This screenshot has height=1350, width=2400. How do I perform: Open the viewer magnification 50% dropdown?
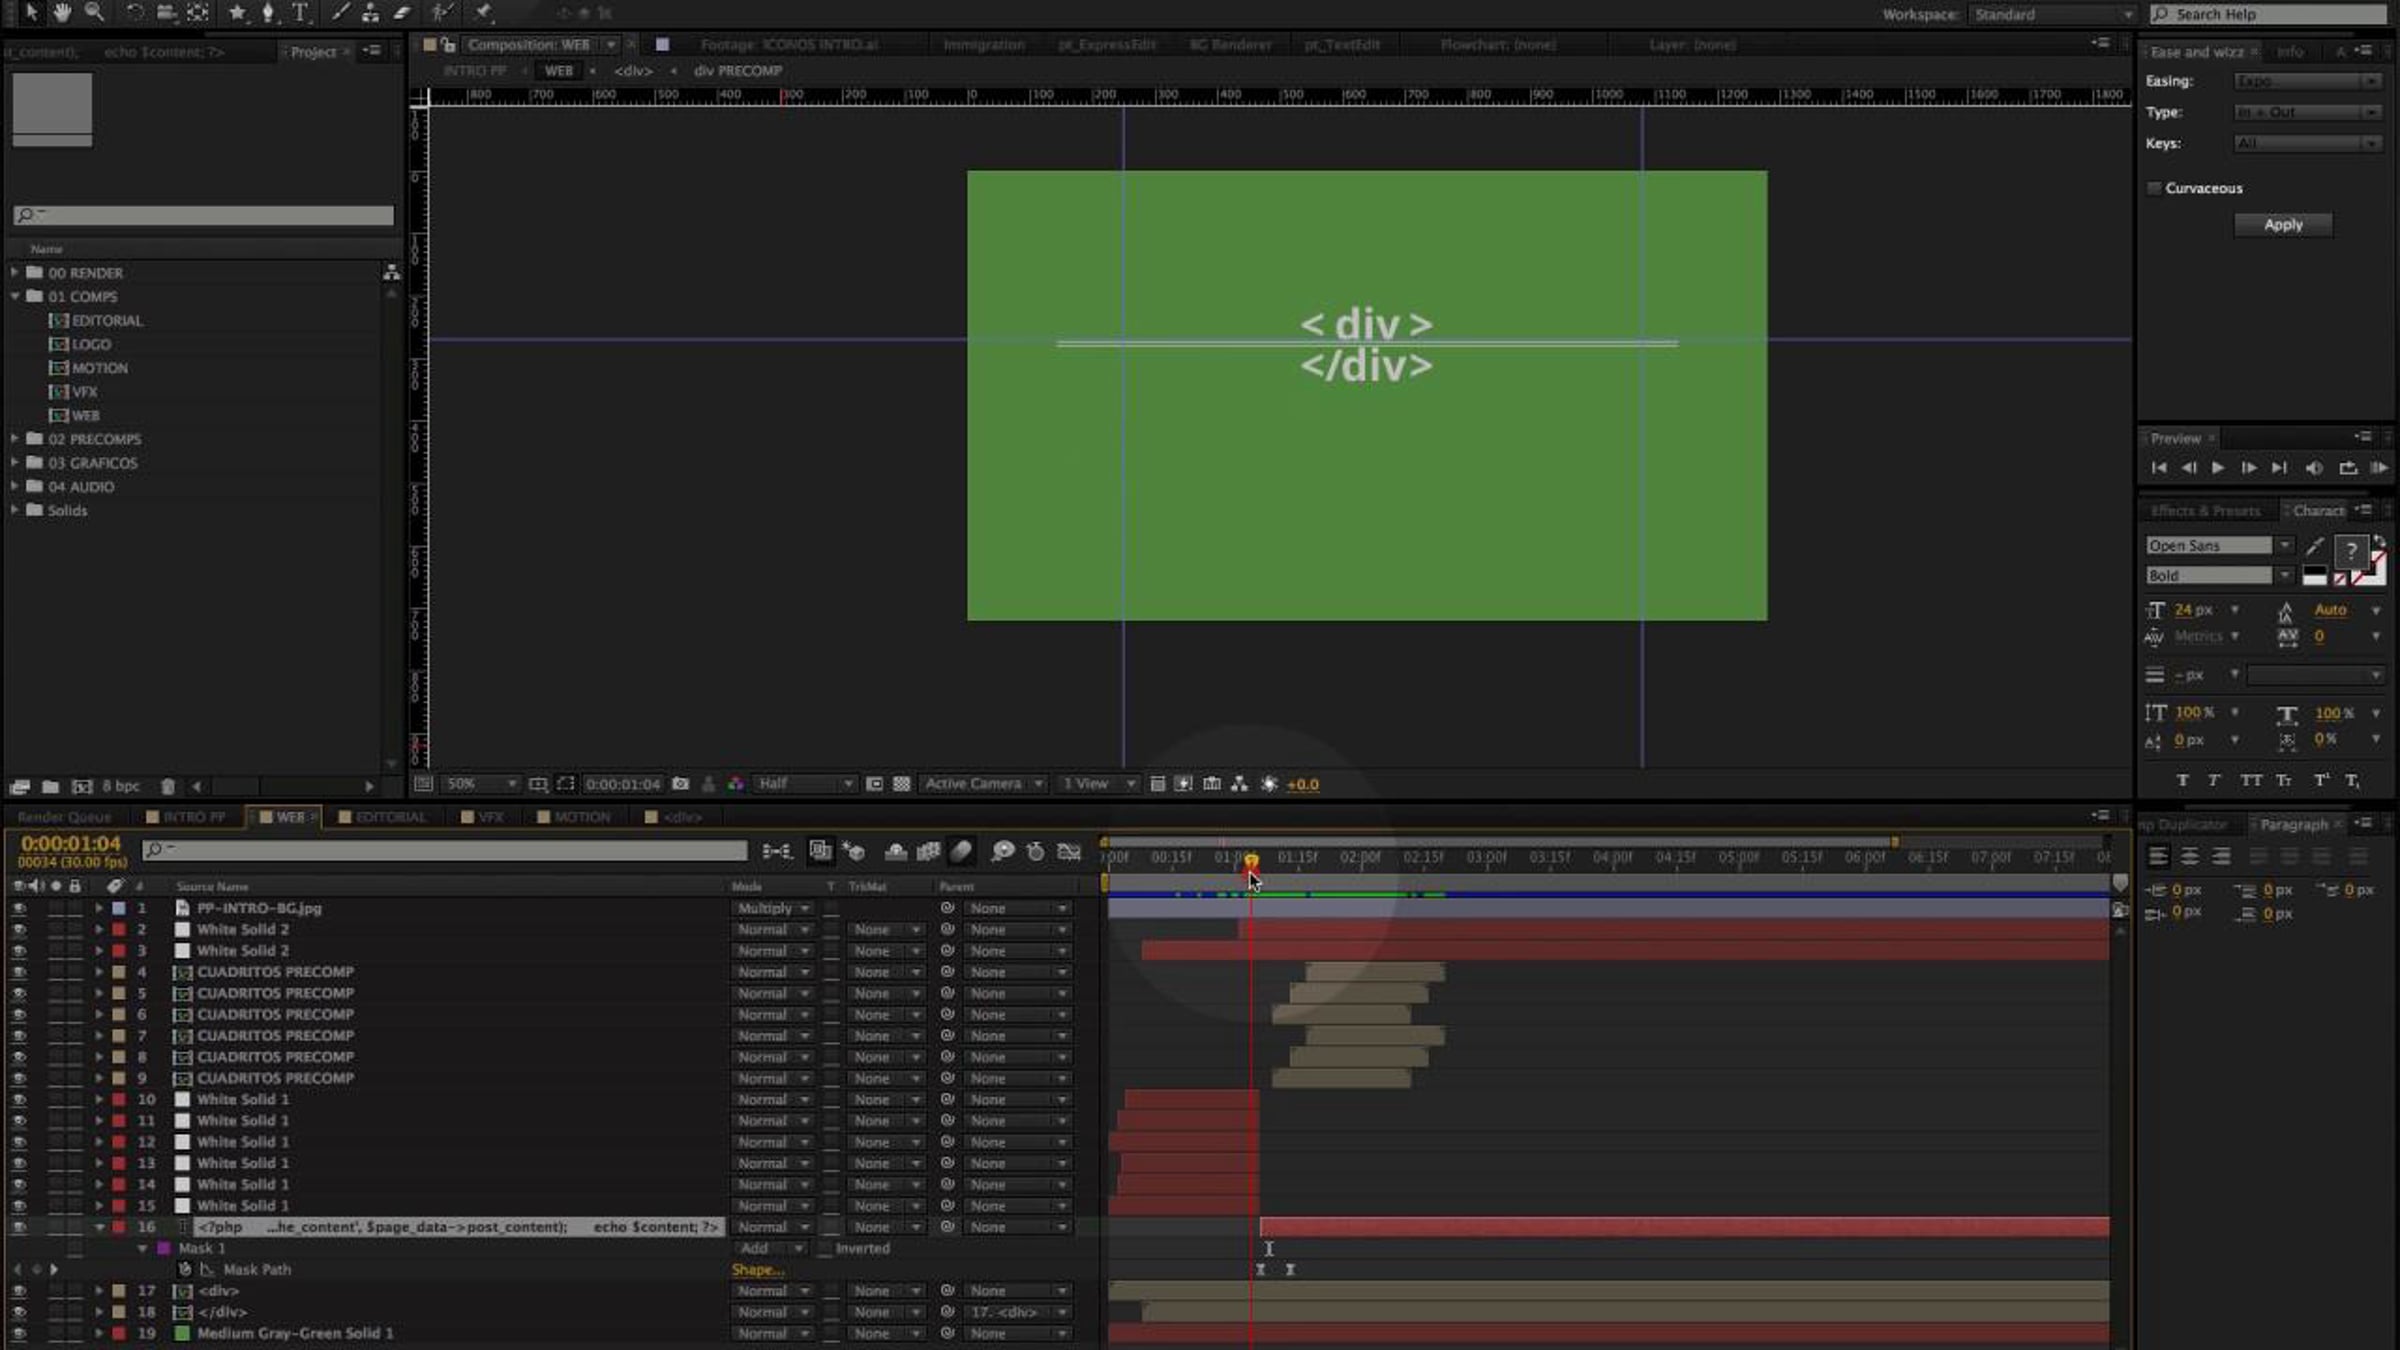click(x=480, y=784)
